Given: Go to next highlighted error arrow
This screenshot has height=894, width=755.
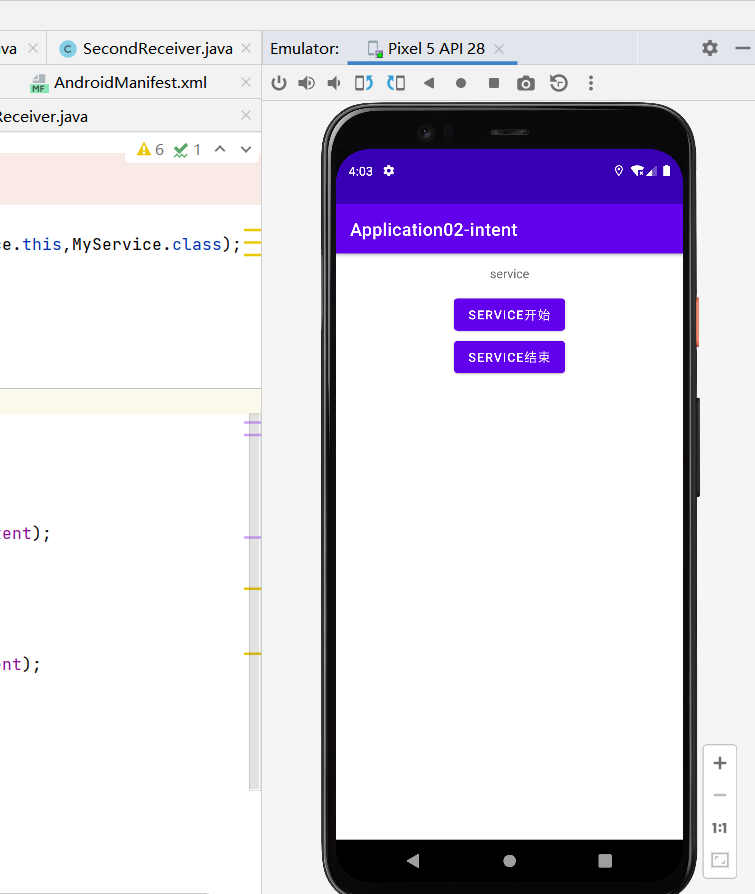Looking at the screenshot, I should pyautogui.click(x=246, y=149).
